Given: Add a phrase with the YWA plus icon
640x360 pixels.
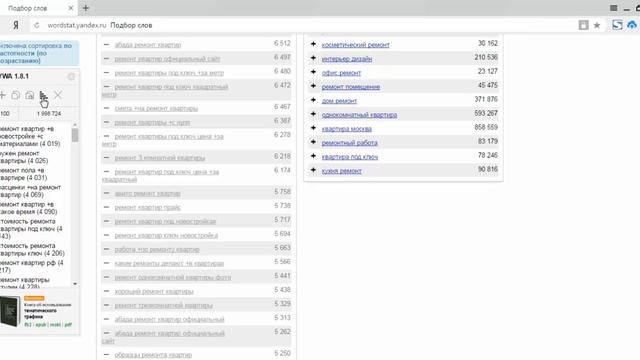Looking at the screenshot, I should tap(2, 96).
